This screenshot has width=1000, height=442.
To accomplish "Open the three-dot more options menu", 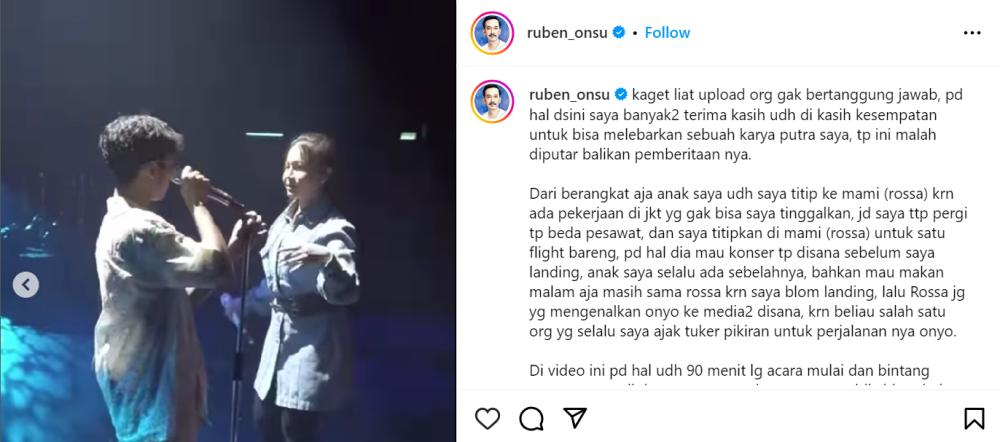I will tap(972, 33).
